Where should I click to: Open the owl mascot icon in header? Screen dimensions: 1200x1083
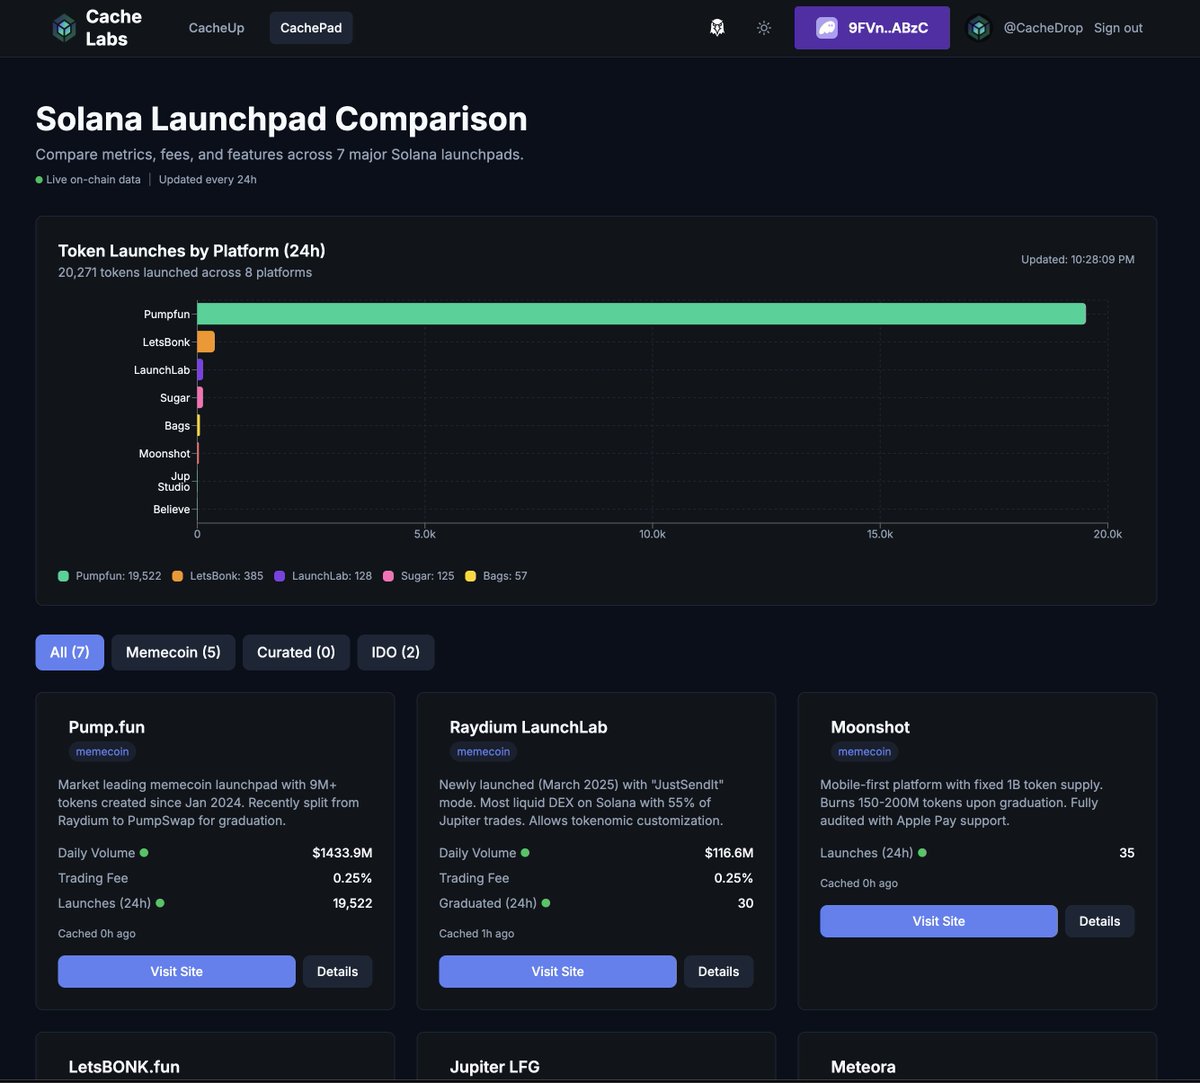point(717,28)
